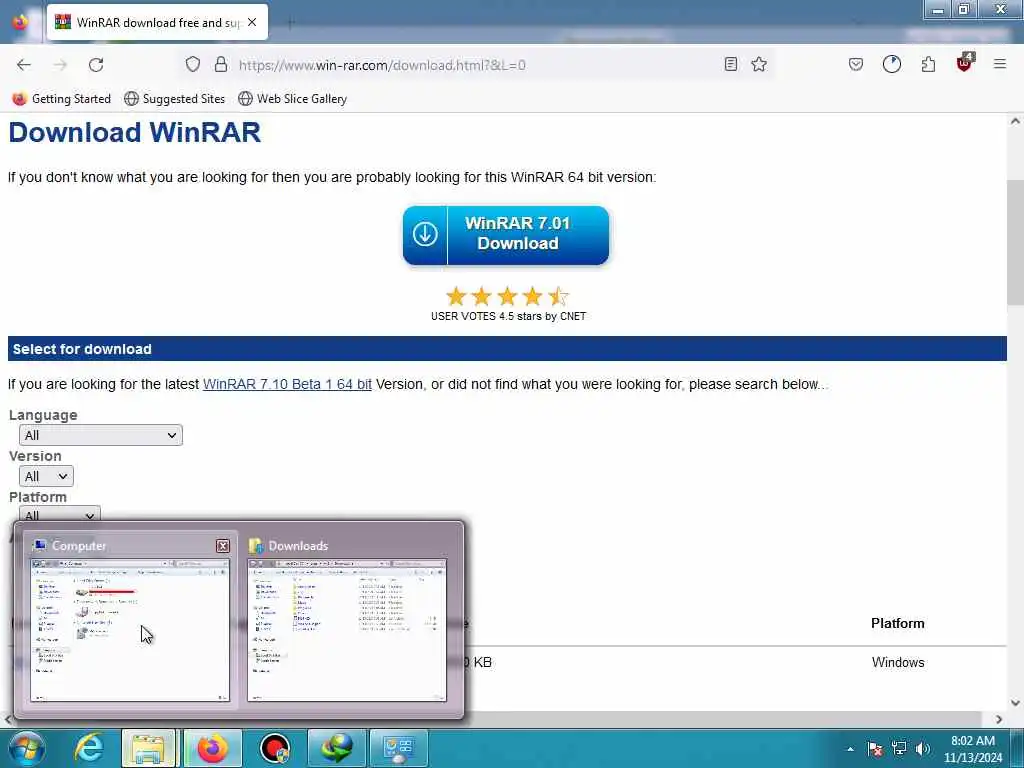Open the Extensions puzzle icon
Image resolution: width=1024 pixels, height=768 pixels.
928,64
